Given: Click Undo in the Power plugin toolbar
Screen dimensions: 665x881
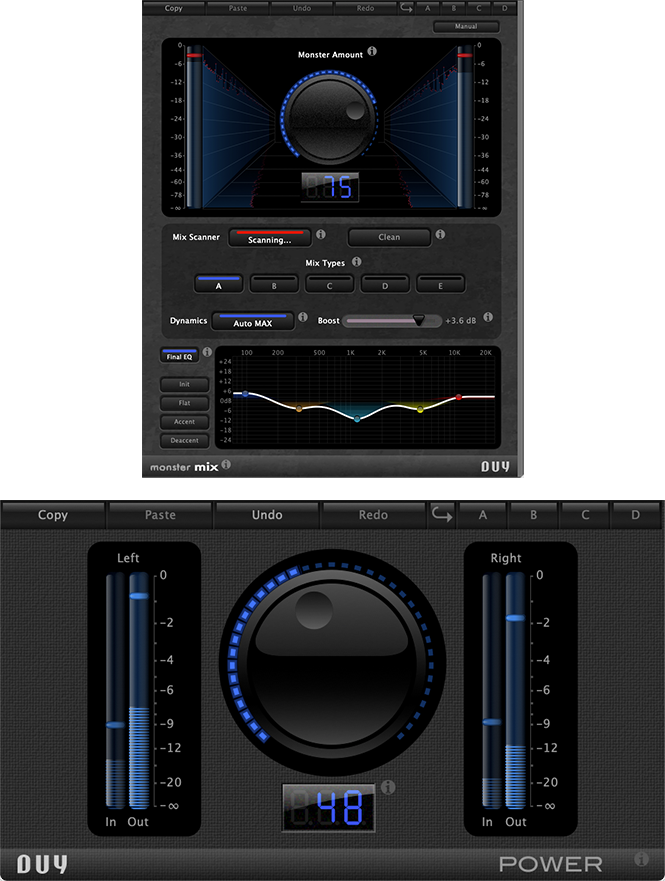Looking at the screenshot, I should coord(267,515).
